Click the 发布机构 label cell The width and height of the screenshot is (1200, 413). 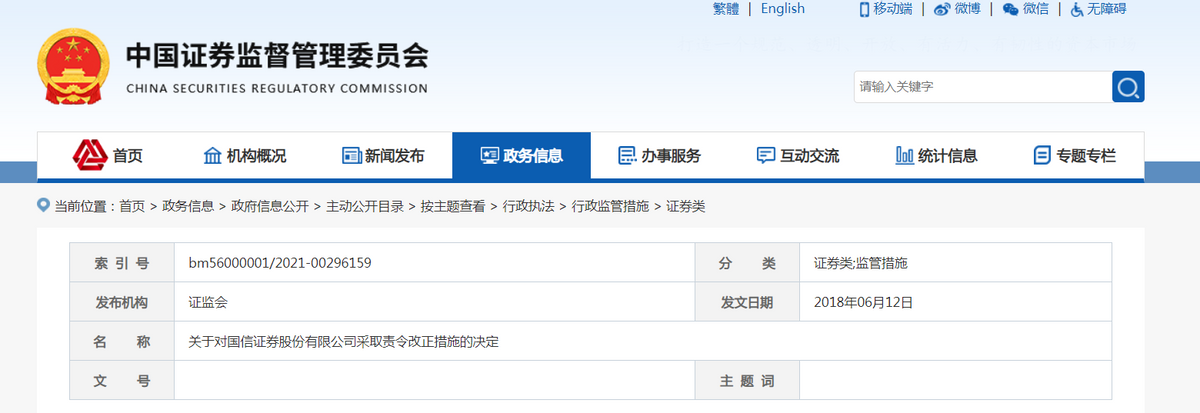pyautogui.click(x=122, y=302)
